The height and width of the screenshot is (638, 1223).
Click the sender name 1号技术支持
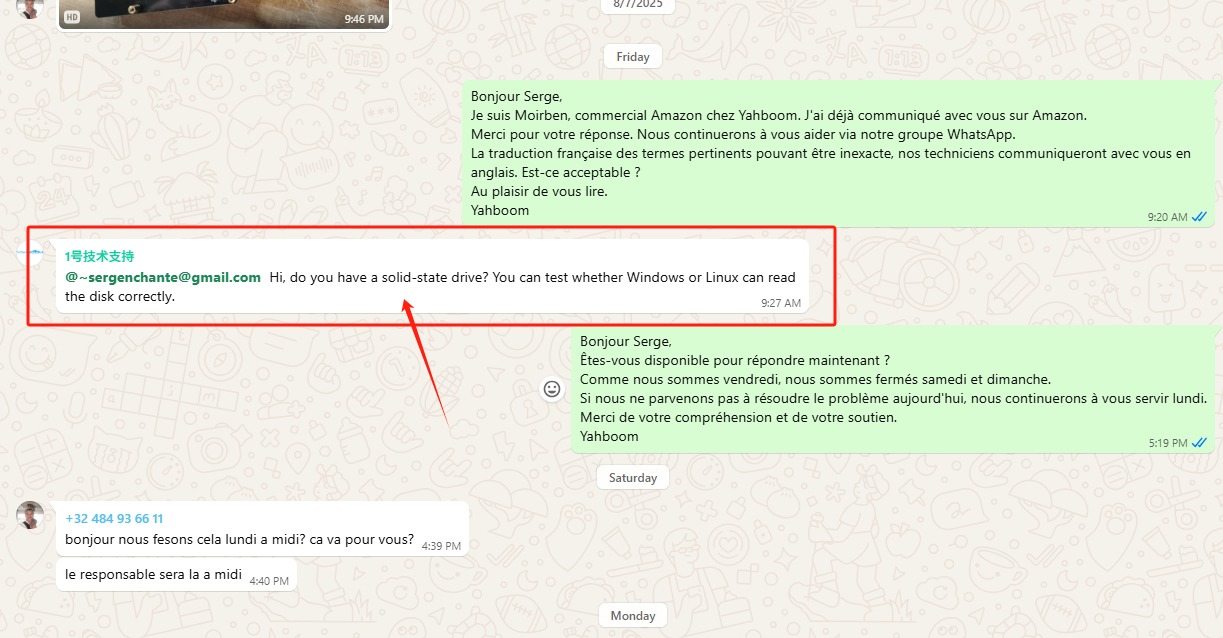[99, 257]
